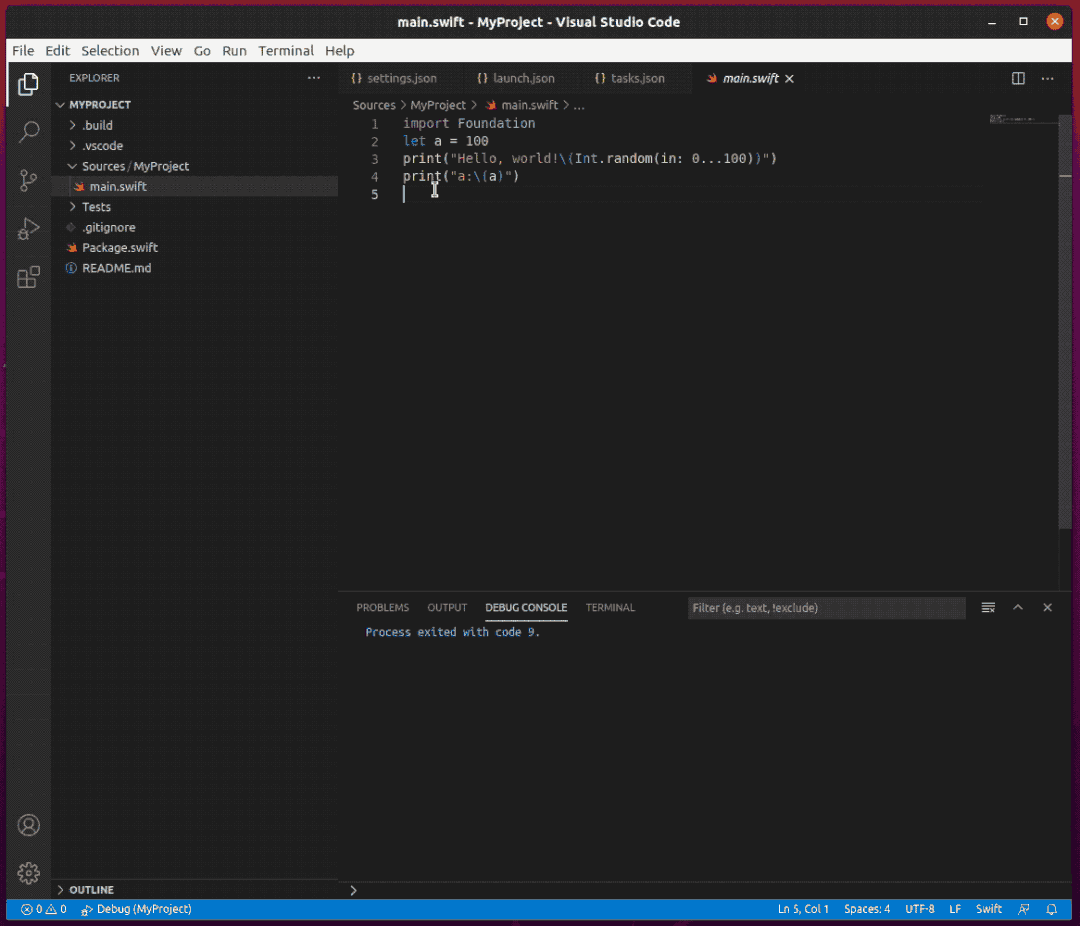The image size is (1080, 926).
Task: Open the File menu
Action: pyautogui.click(x=23, y=50)
